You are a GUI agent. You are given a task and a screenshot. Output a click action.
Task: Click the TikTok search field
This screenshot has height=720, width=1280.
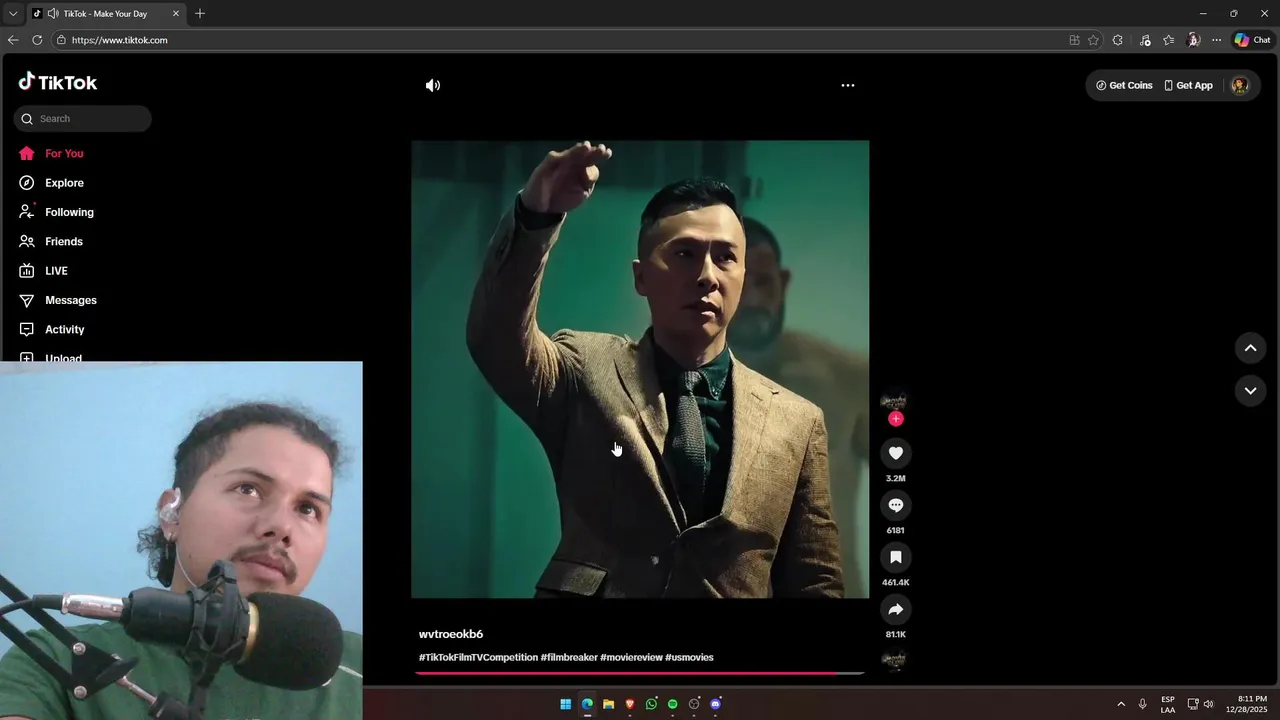coord(83,119)
